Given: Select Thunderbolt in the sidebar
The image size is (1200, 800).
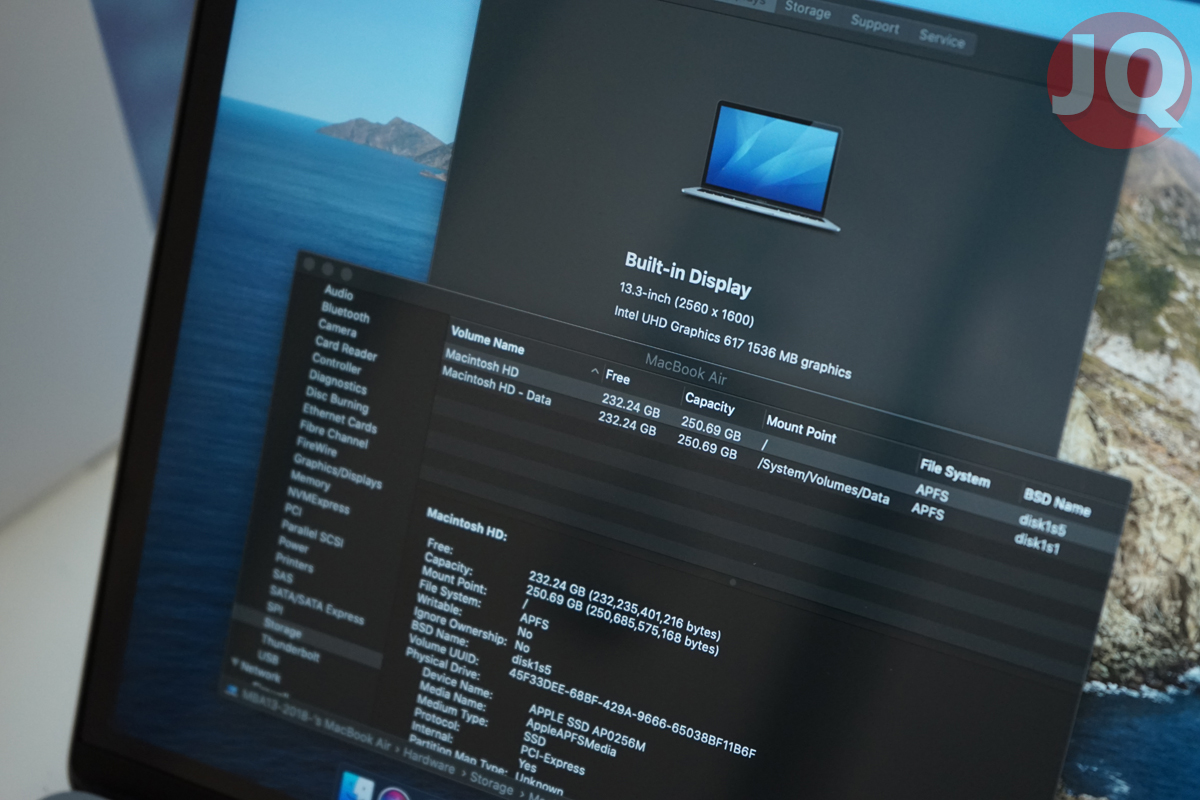Looking at the screenshot, I should point(289,650).
